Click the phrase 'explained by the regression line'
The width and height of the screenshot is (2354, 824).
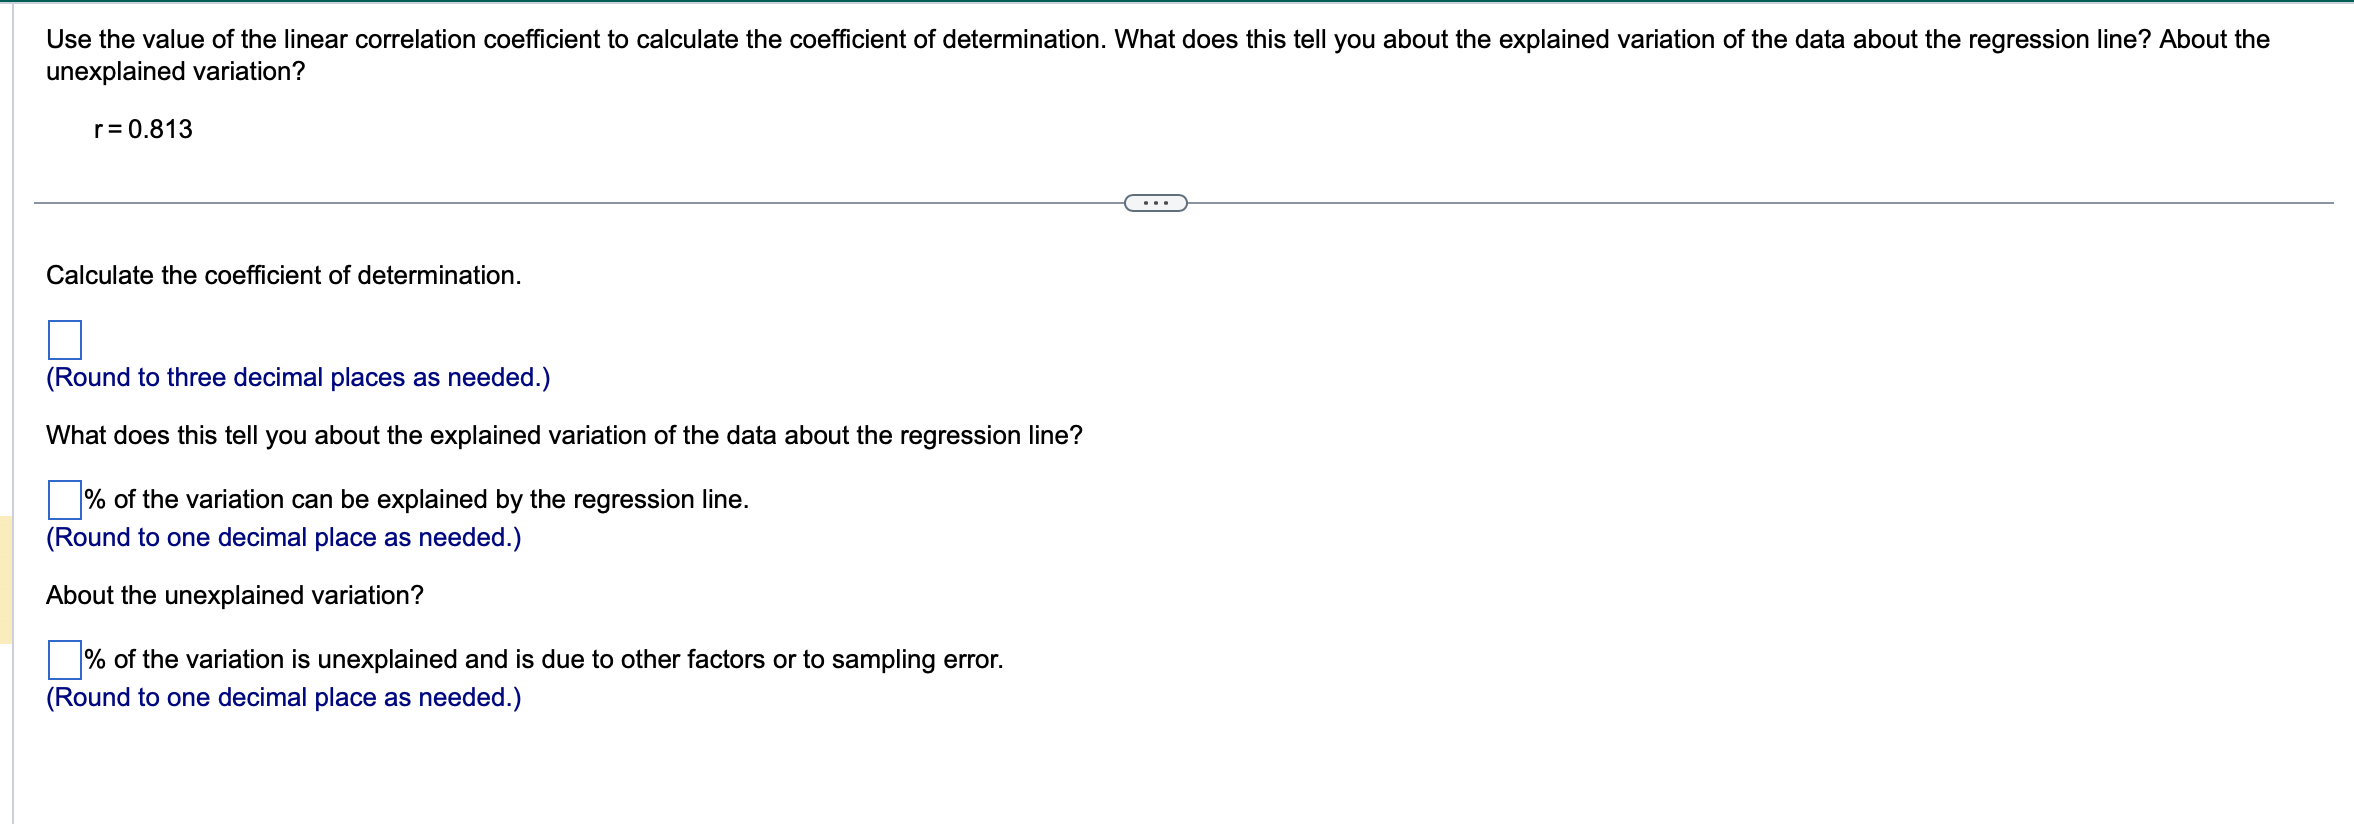560,499
